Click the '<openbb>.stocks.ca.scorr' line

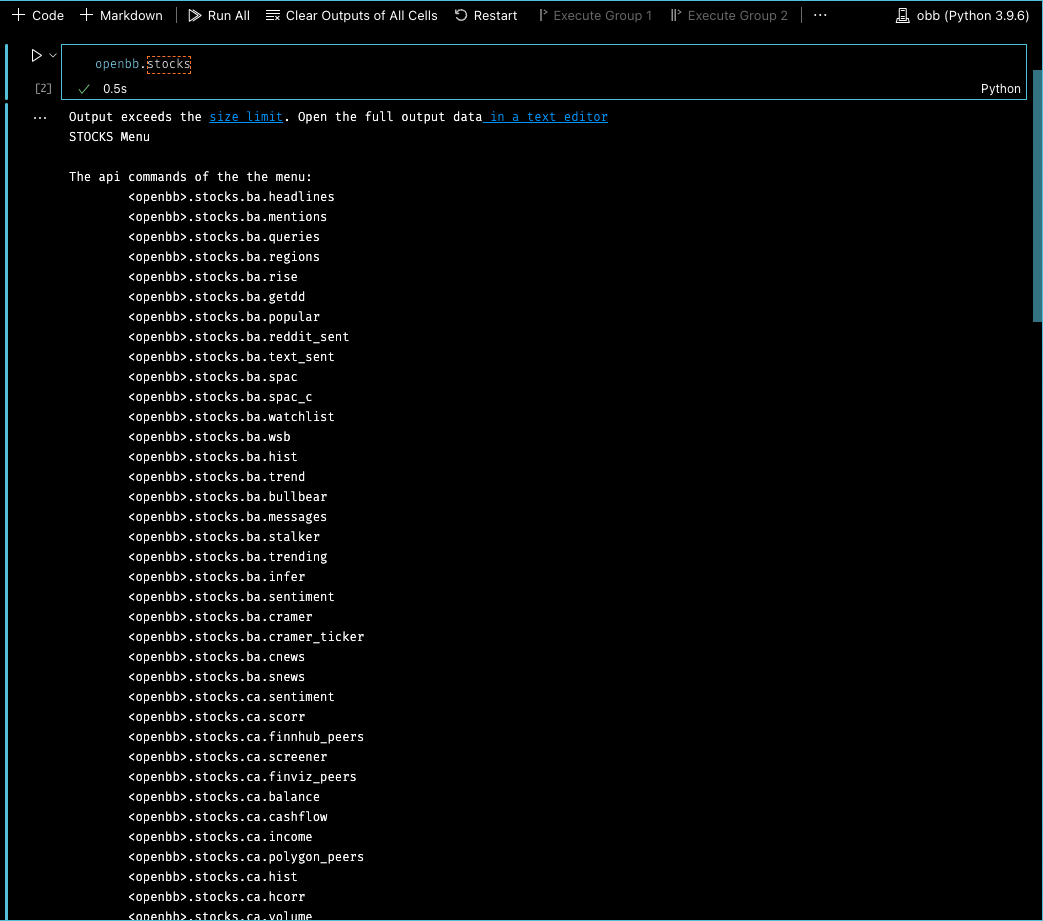[x=217, y=717]
